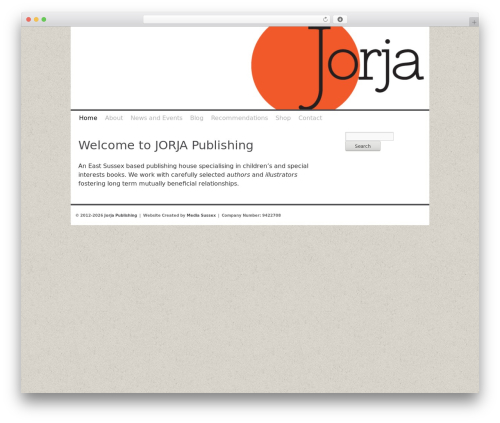
Task: Click the red close window dot
Action: (x=29, y=19)
